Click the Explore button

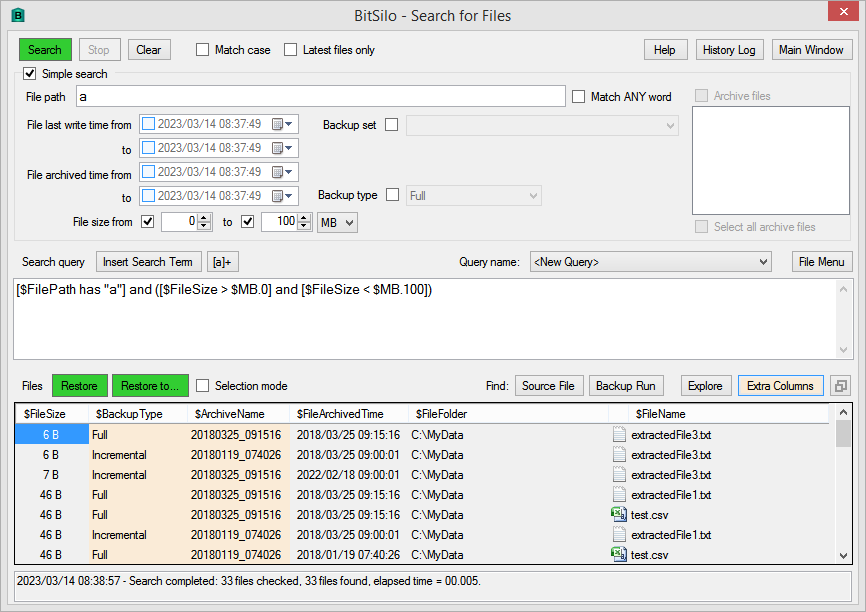[706, 386]
